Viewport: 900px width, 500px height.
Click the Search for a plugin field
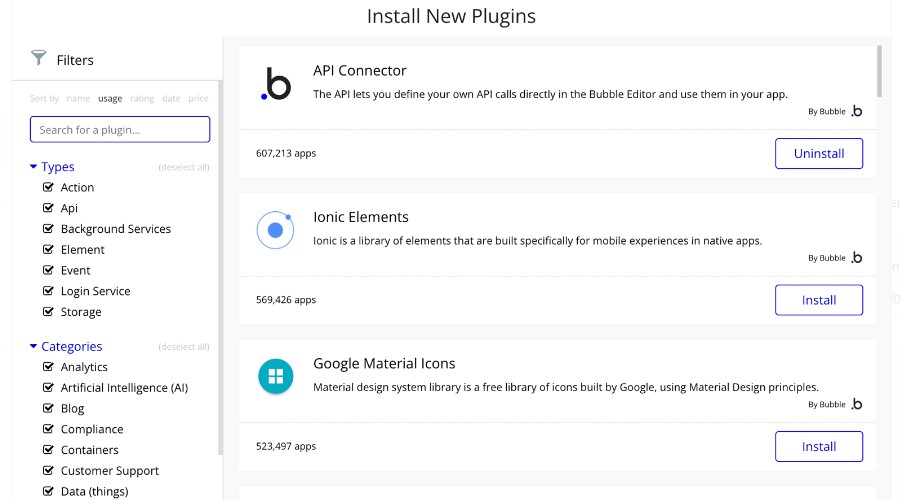[120, 130]
